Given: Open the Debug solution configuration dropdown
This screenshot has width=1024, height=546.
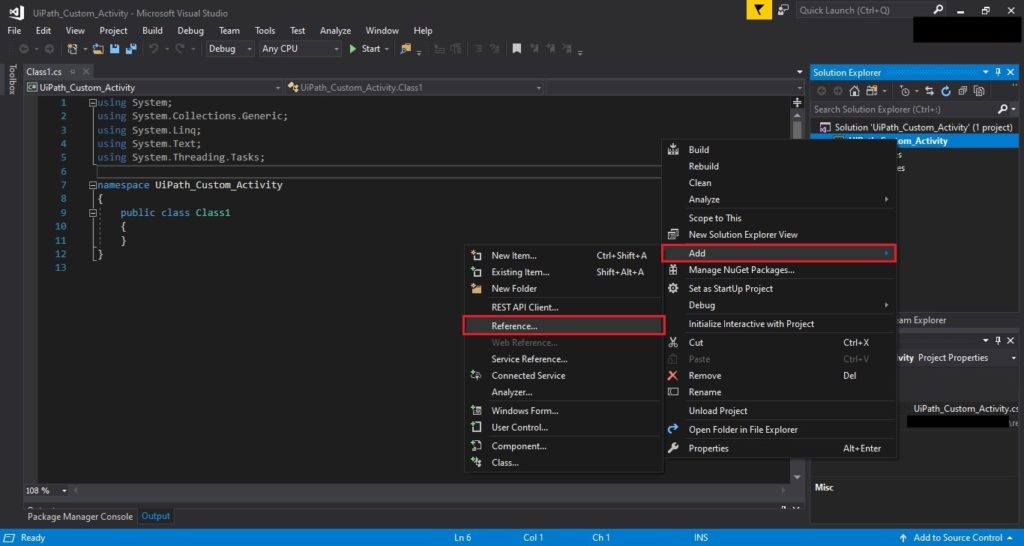Looking at the screenshot, I should (x=230, y=49).
